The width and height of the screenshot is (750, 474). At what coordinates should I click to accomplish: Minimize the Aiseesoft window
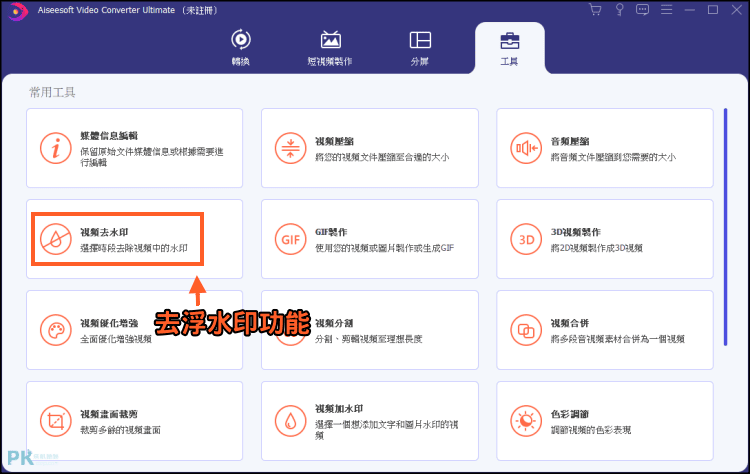(x=689, y=10)
